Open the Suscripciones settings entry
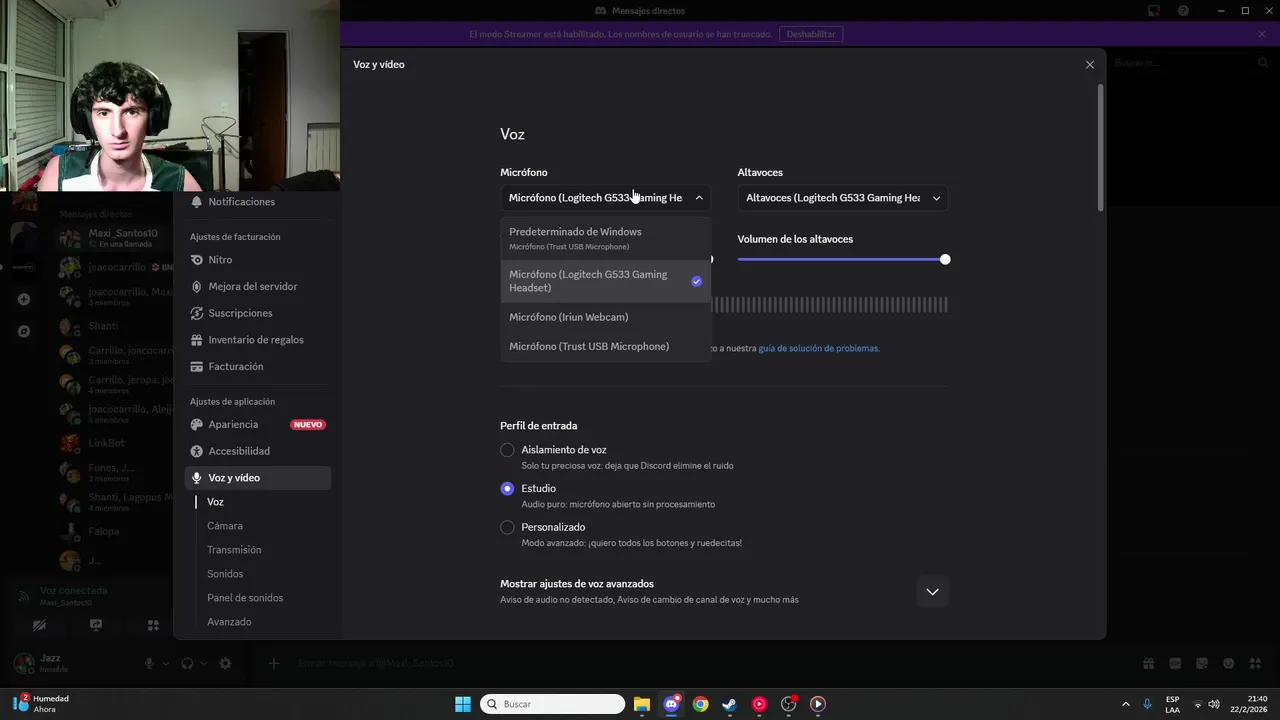 (x=258, y=313)
